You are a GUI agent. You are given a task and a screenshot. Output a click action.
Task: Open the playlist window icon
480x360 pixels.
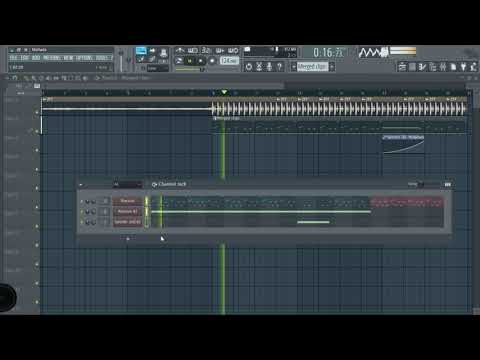coord(402,67)
